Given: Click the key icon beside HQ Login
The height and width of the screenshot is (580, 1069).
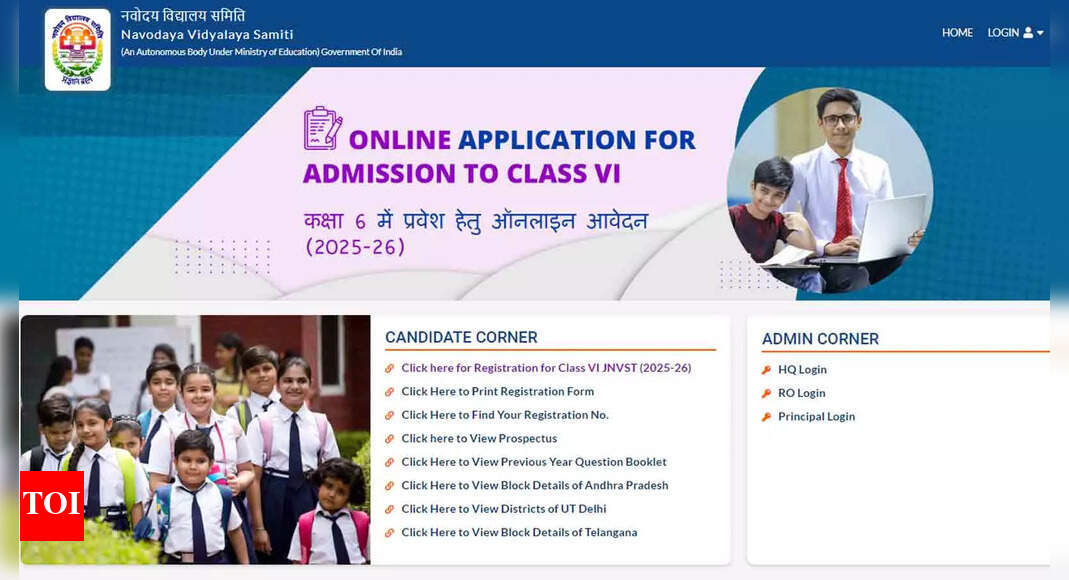Looking at the screenshot, I should (x=766, y=370).
